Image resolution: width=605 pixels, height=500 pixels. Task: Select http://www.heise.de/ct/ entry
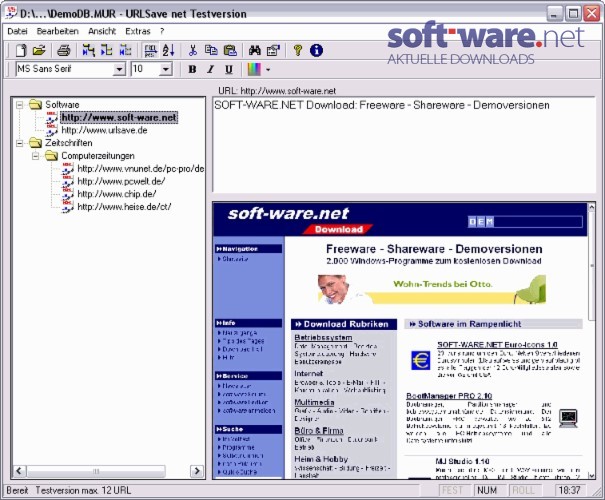coord(124,207)
